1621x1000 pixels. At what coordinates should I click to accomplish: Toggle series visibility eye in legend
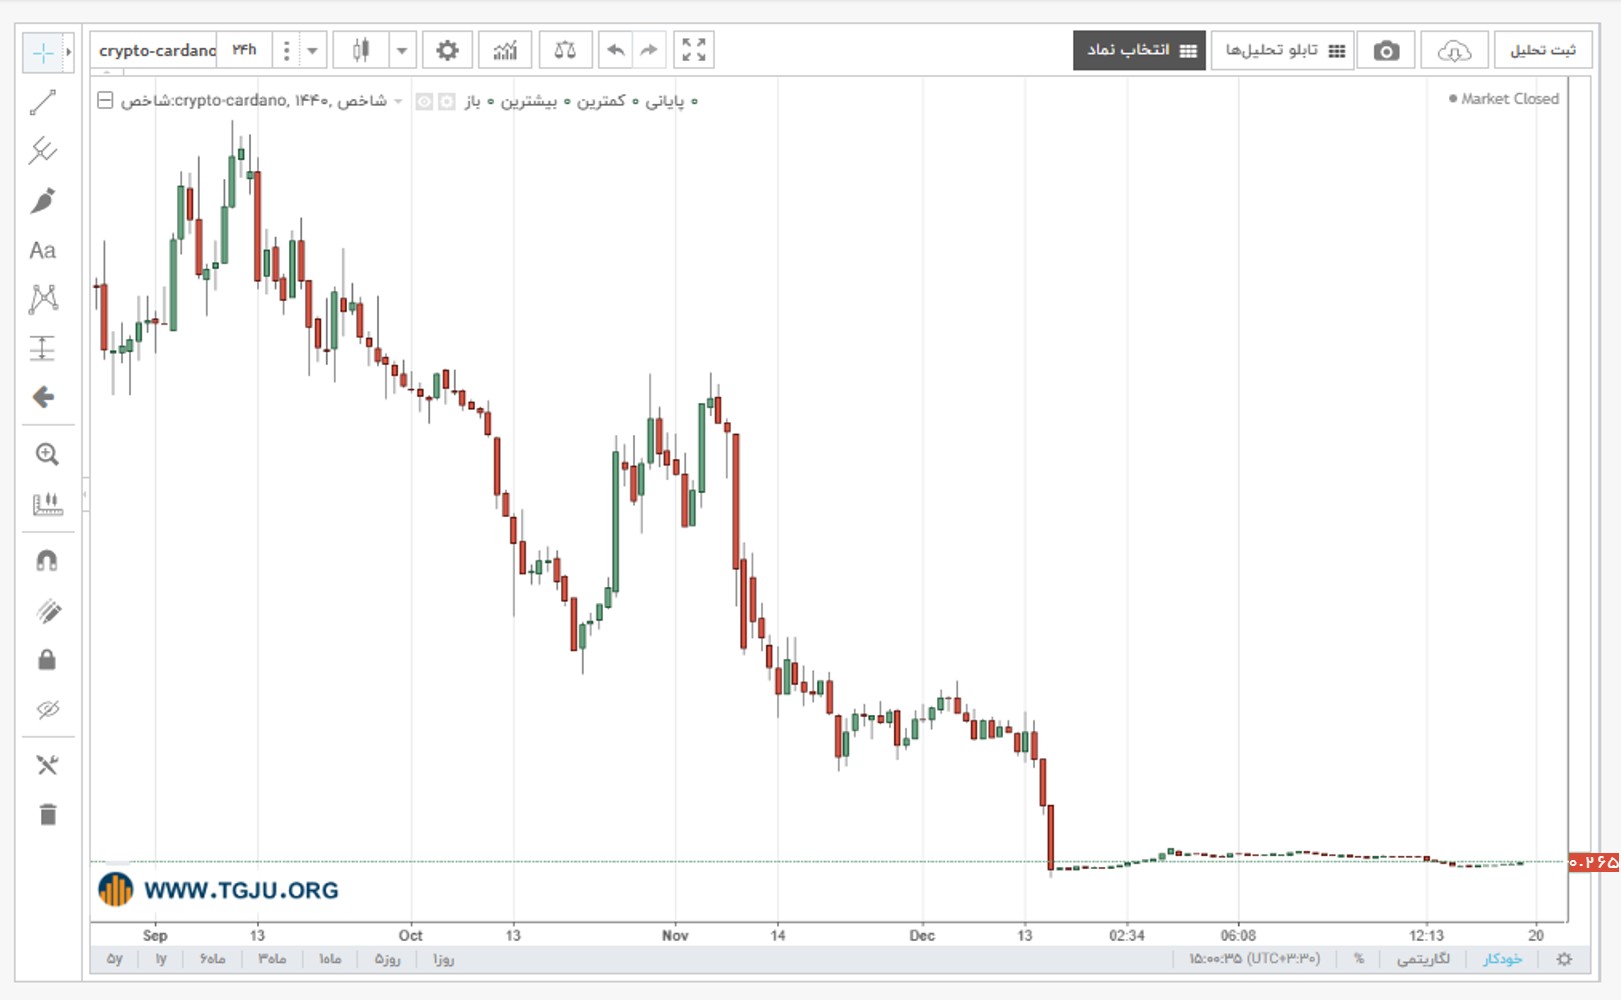point(424,101)
